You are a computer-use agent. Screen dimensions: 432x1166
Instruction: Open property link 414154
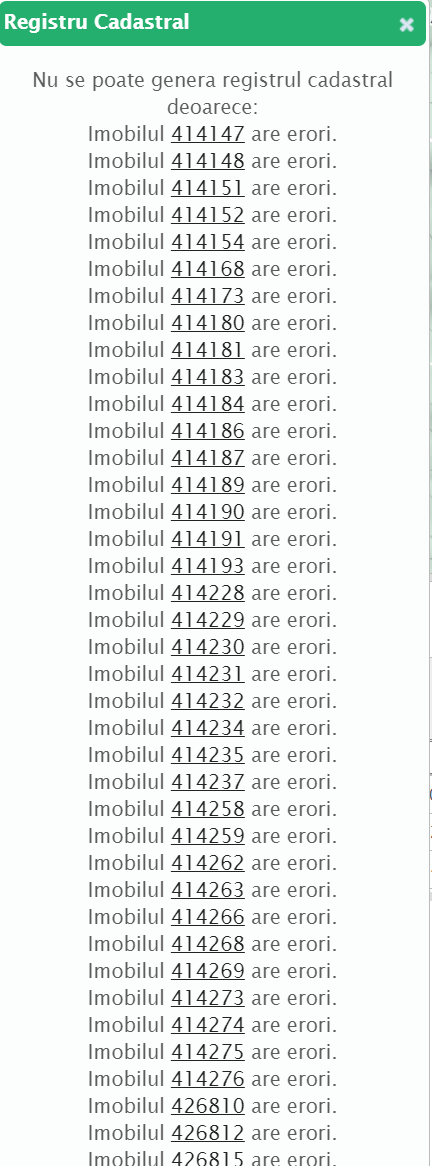point(207,242)
